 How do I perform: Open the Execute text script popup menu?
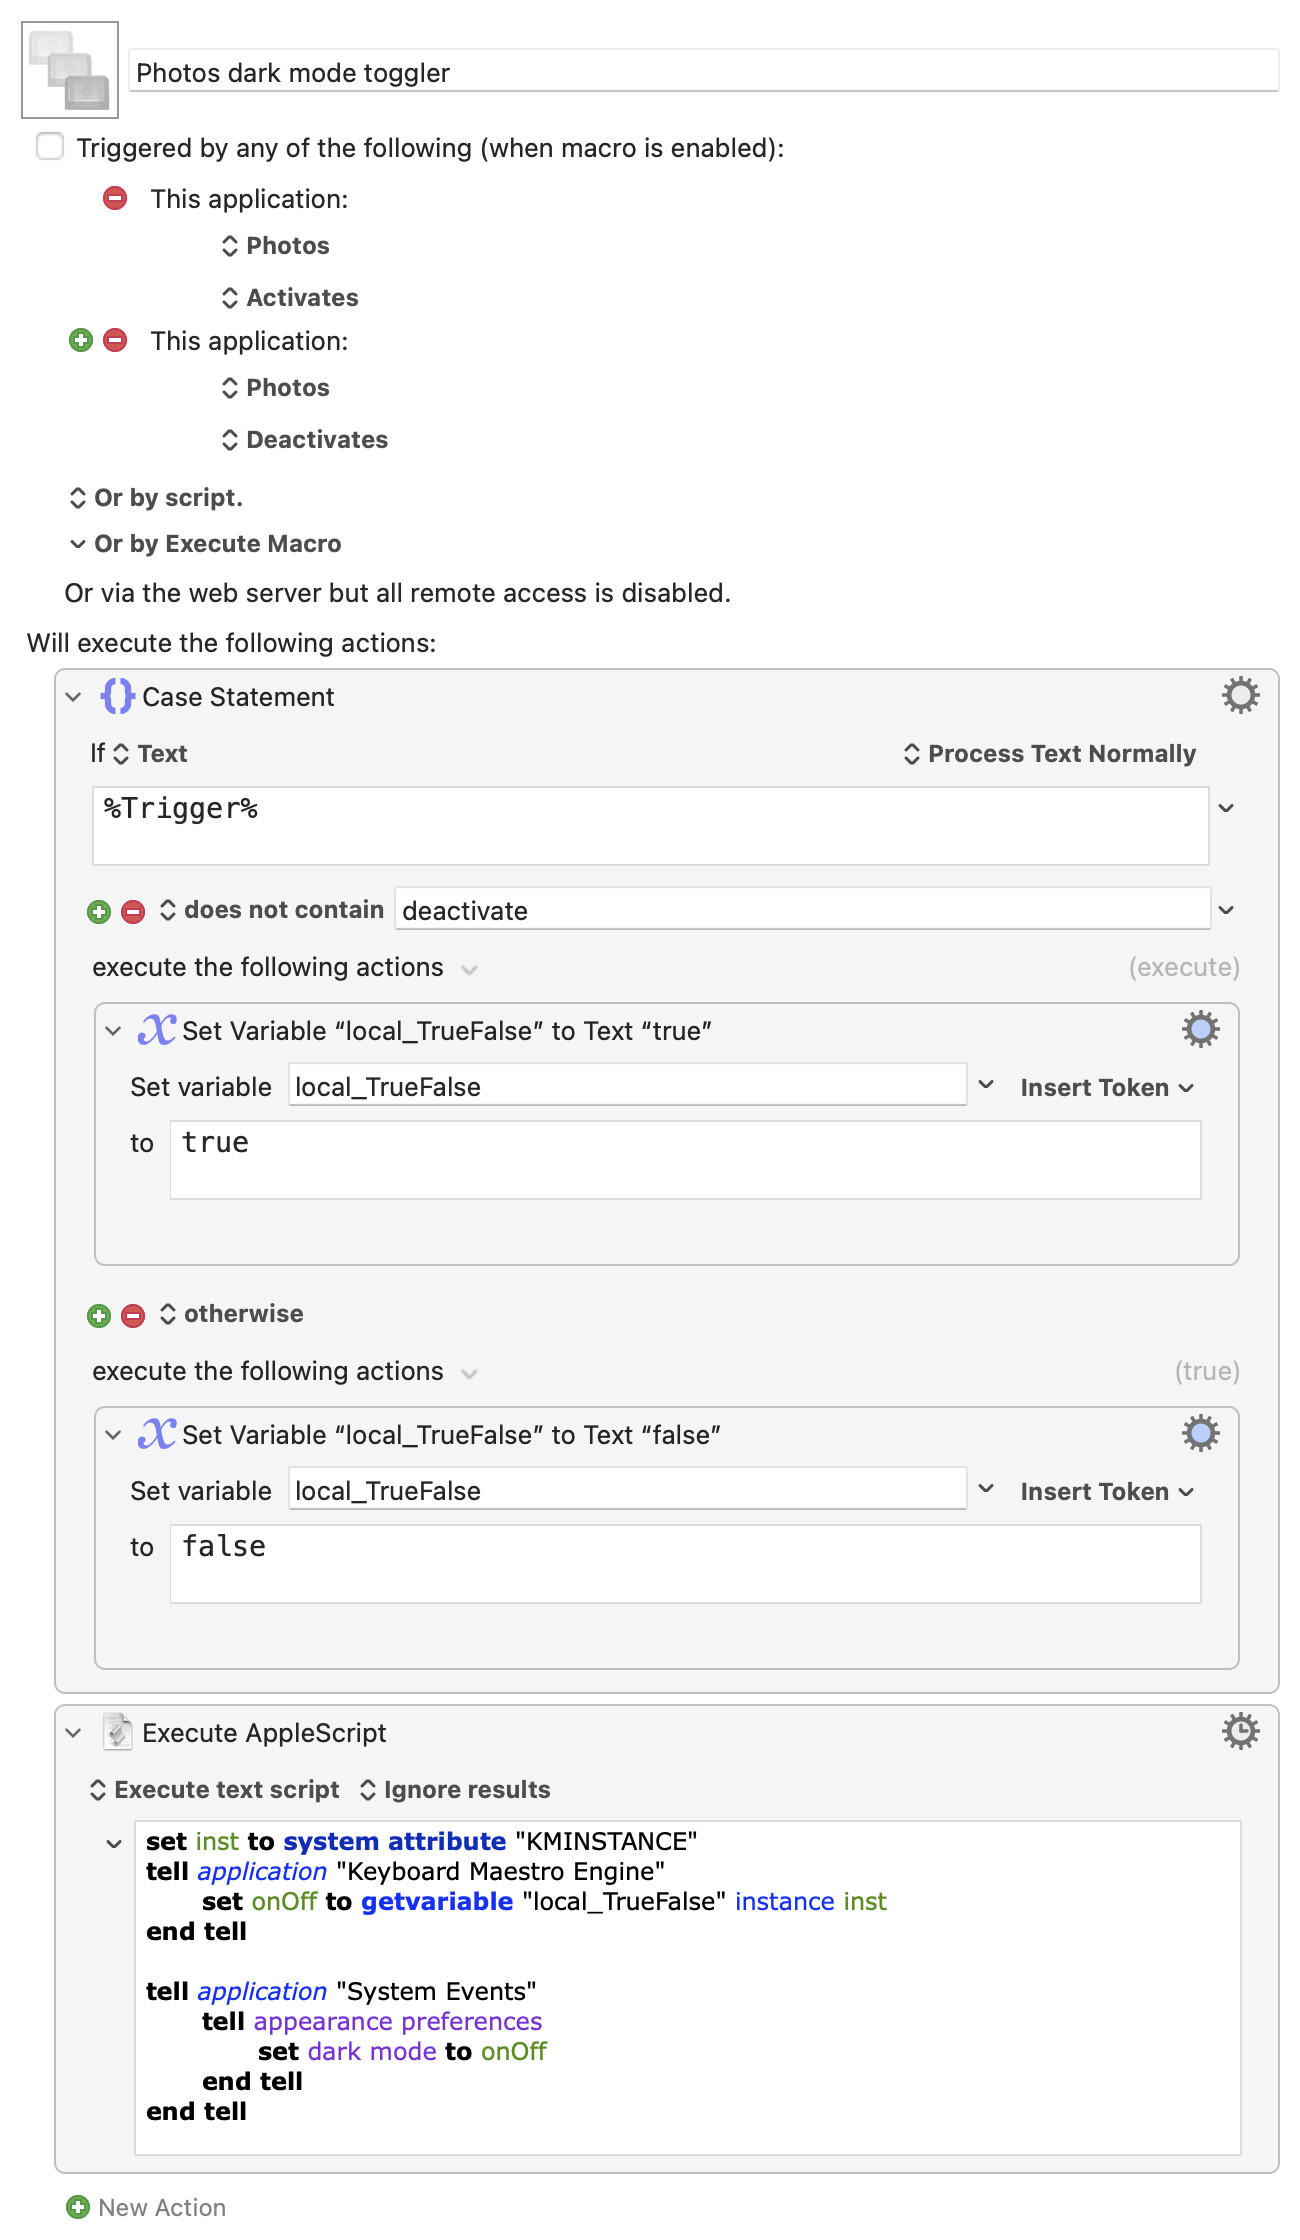[215, 1789]
